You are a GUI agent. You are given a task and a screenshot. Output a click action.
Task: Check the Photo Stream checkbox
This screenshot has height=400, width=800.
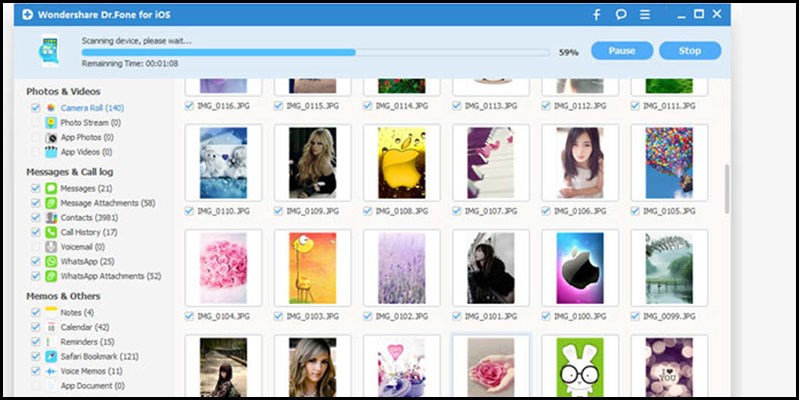point(35,122)
